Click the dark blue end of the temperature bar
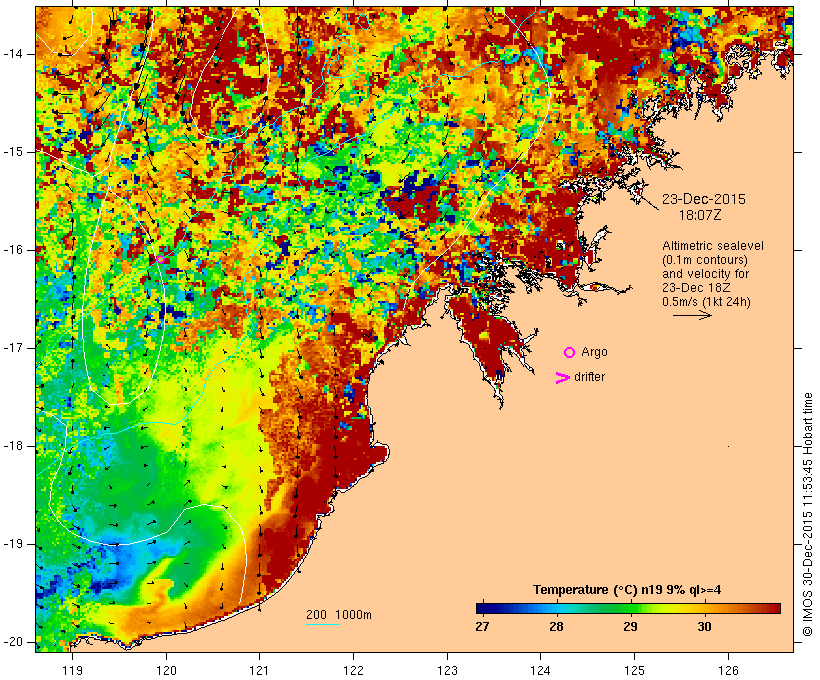Viewport: 820px width, 680px height. click(x=481, y=608)
